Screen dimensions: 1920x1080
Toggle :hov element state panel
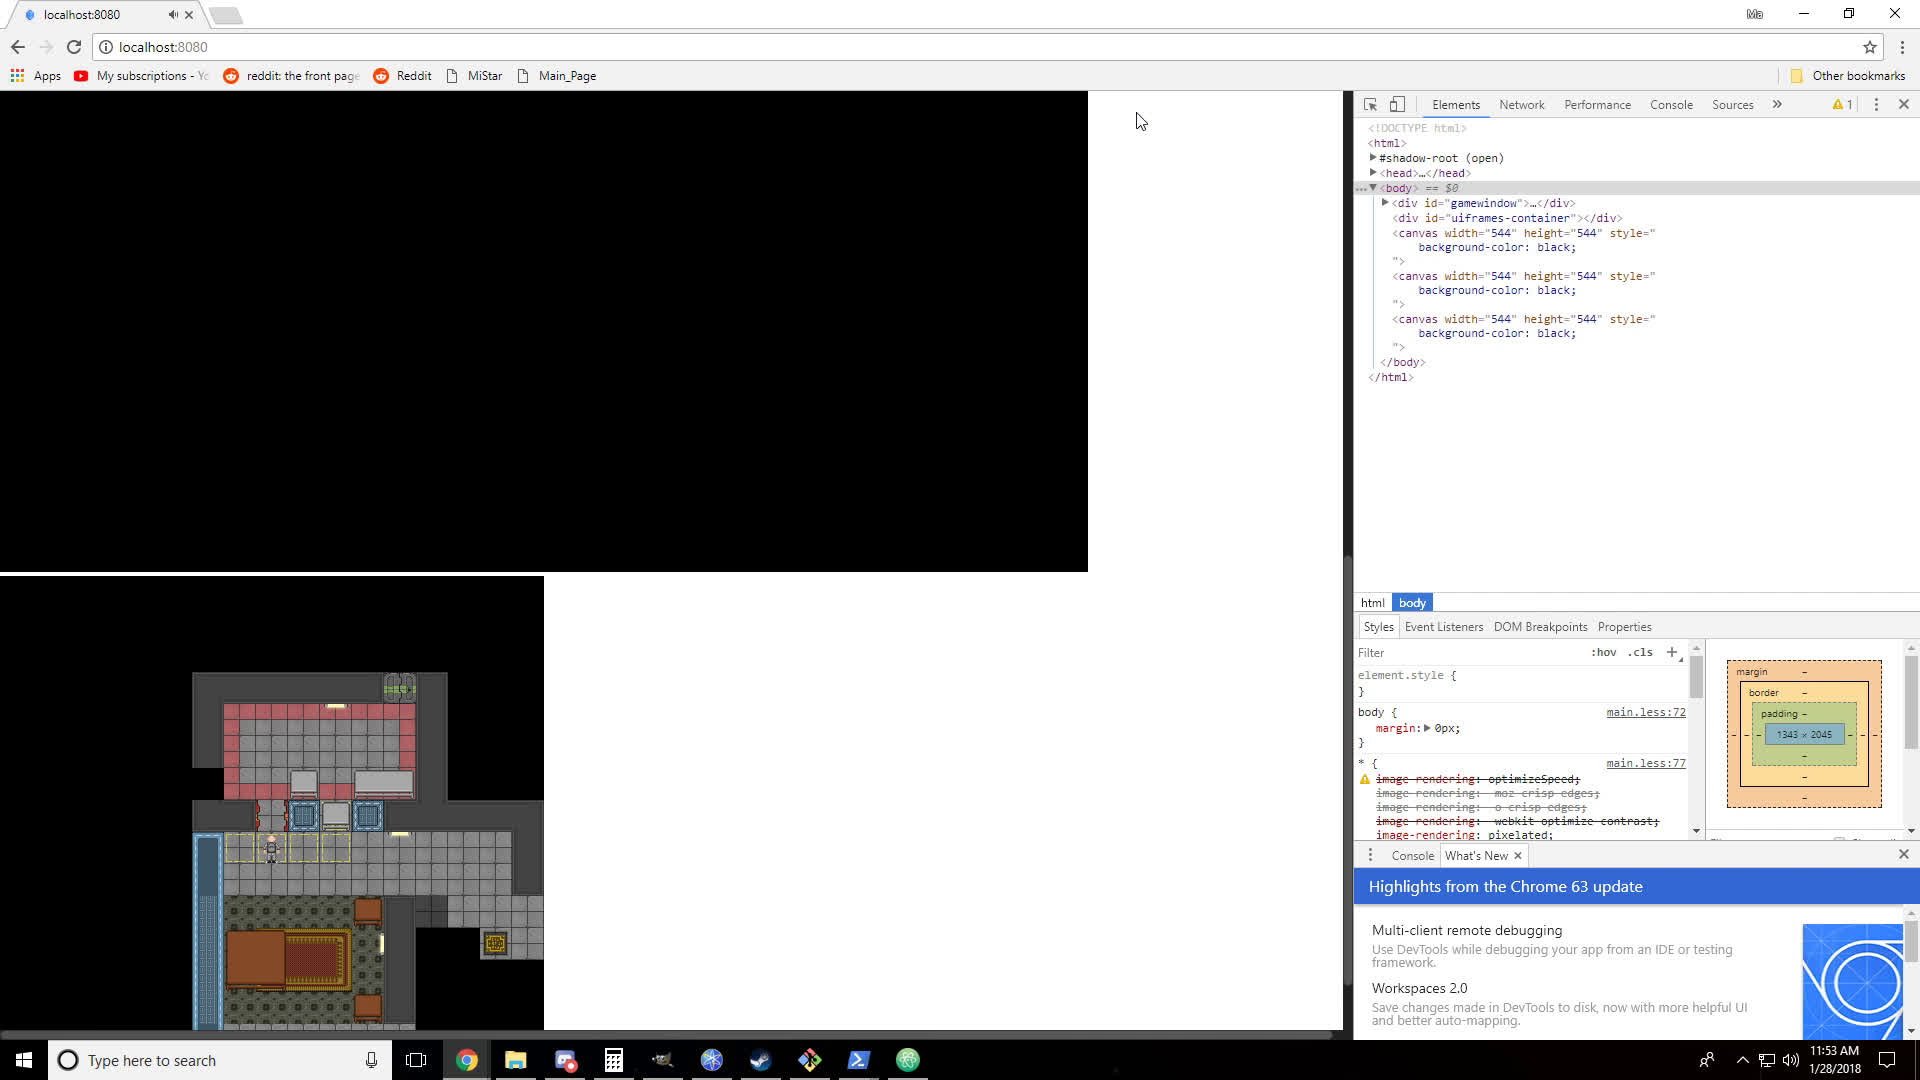pyautogui.click(x=1603, y=652)
